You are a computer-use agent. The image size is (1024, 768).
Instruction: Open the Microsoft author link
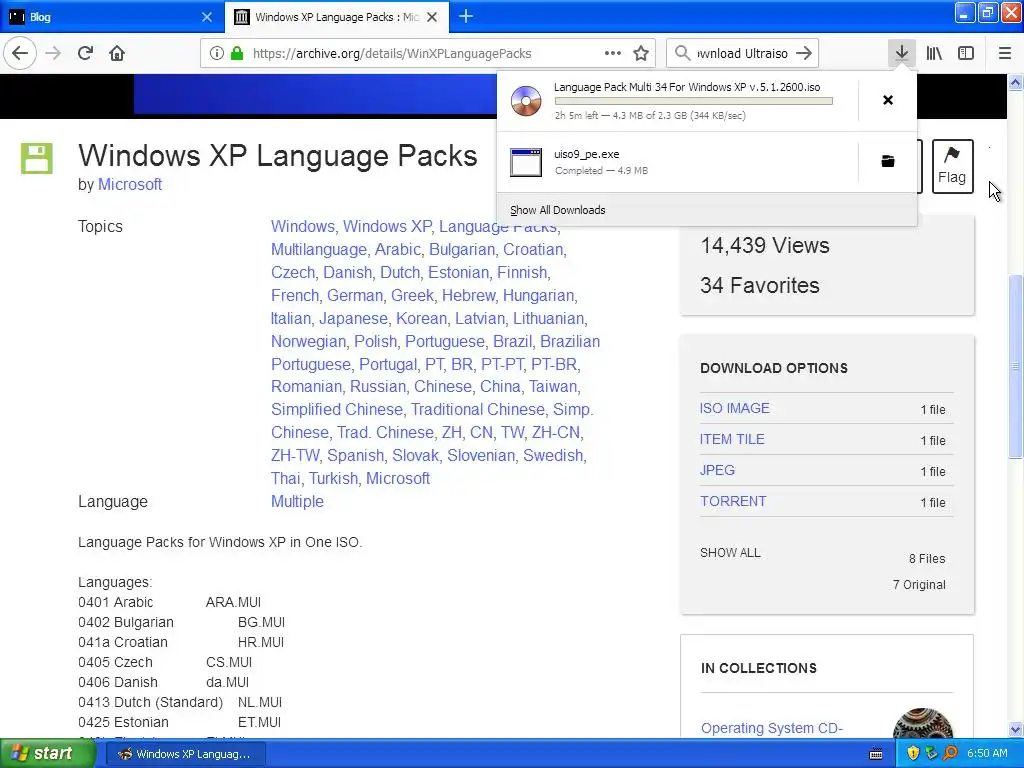pos(130,185)
